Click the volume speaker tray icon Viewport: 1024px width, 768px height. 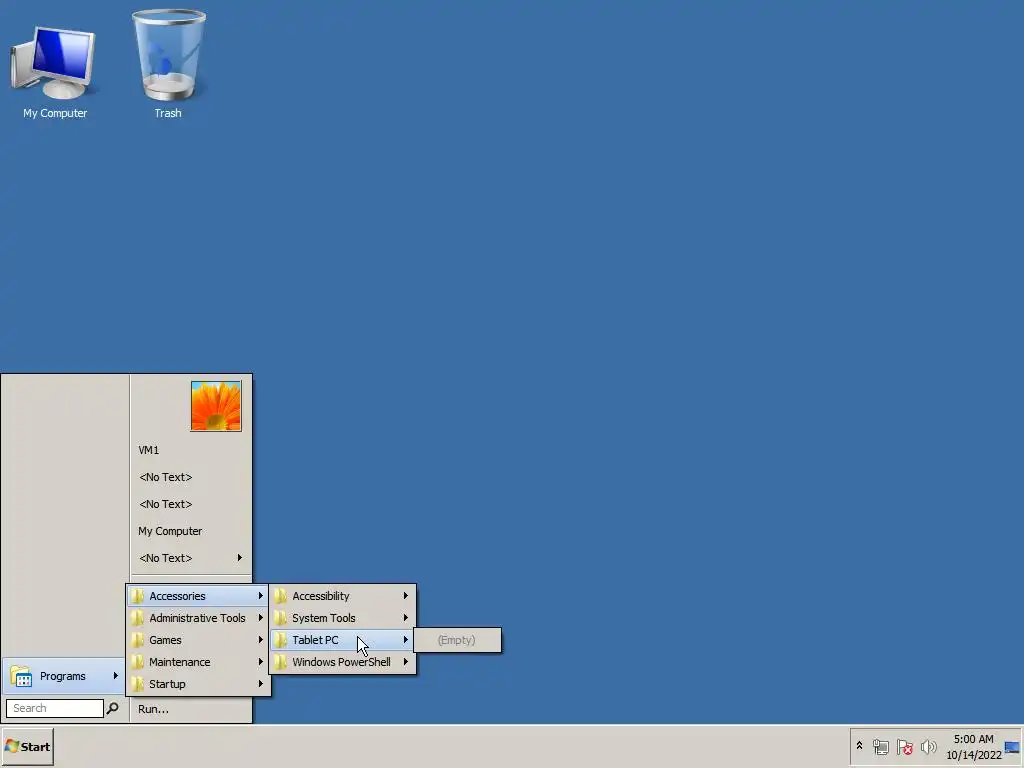pos(928,746)
